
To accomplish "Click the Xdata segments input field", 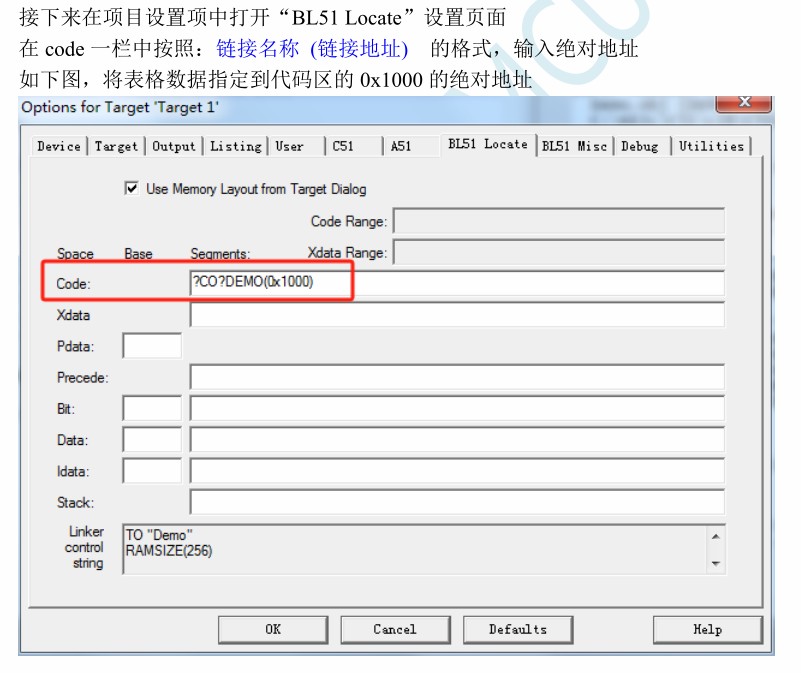I will tap(457, 314).
